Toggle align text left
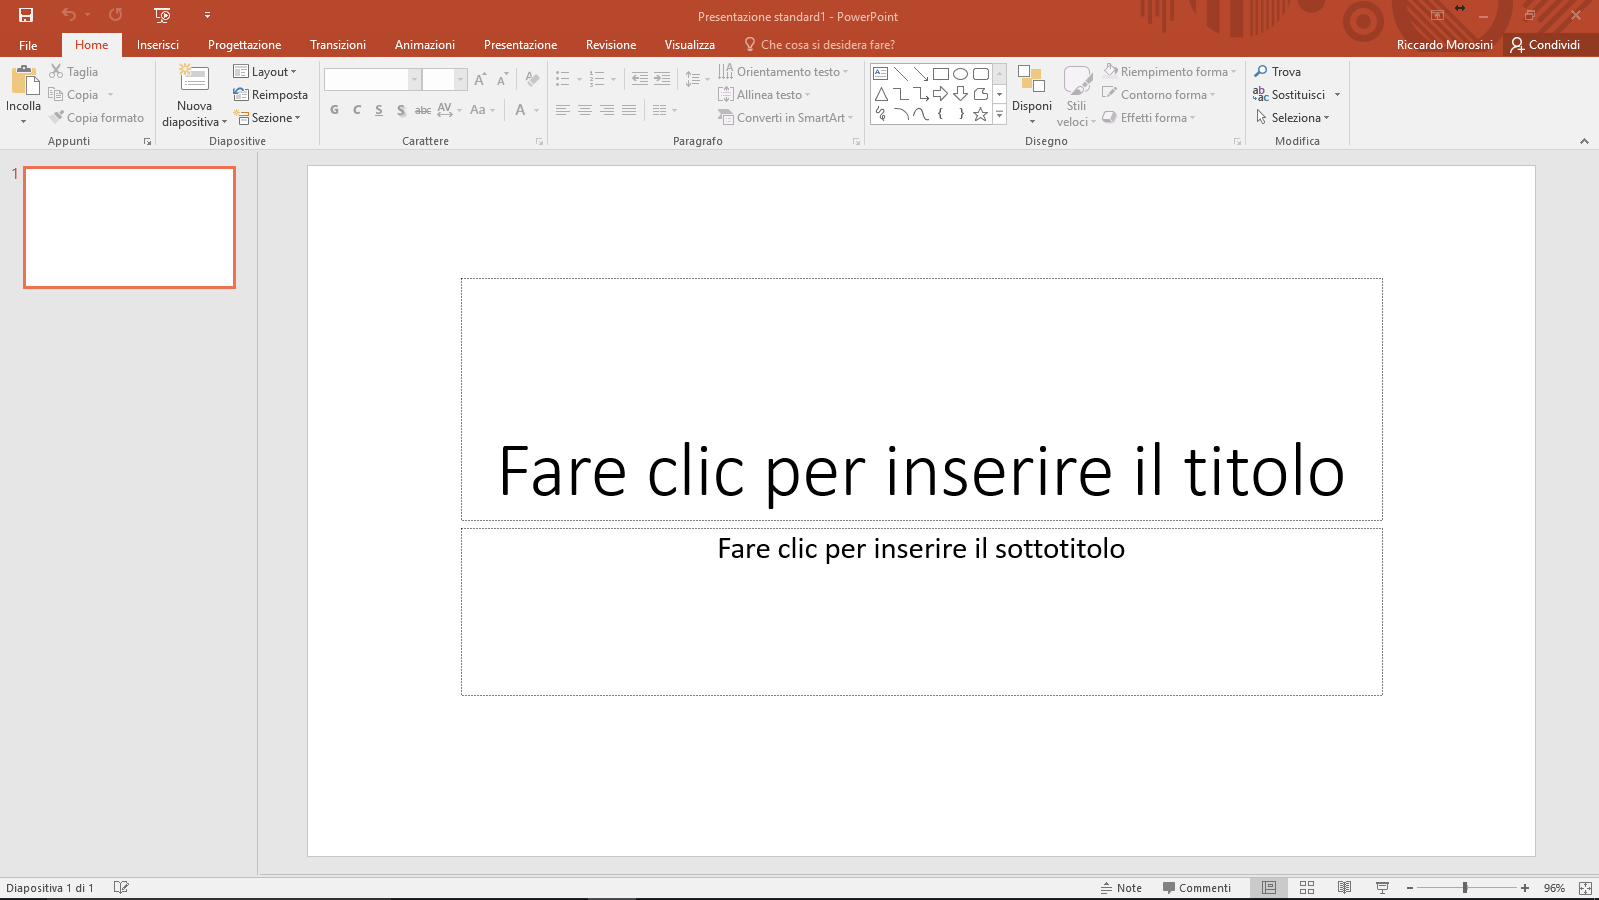 point(563,110)
